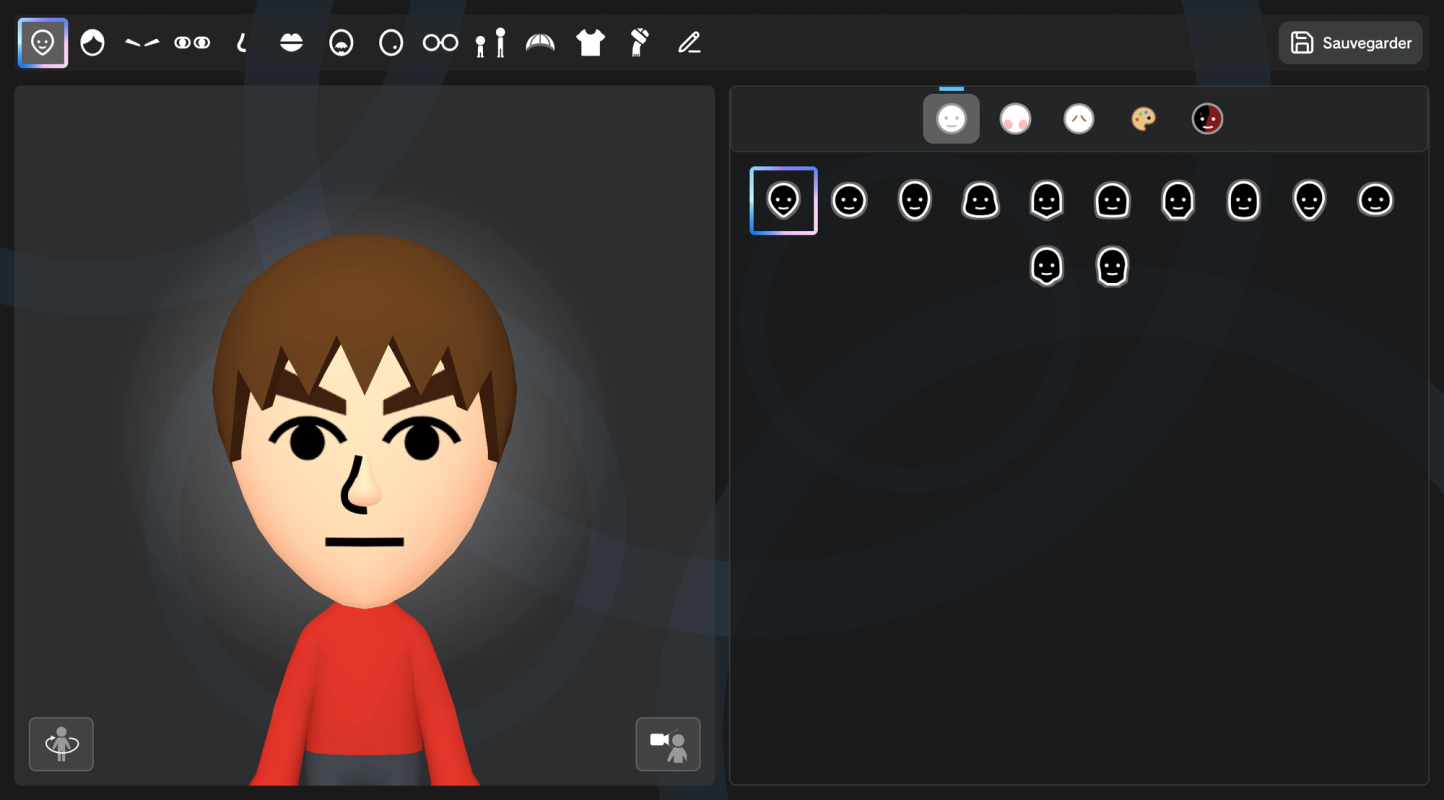The width and height of the screenshot is (1444, 800).
Task: Open the scarf accessory category
Action: pos(640,43)
